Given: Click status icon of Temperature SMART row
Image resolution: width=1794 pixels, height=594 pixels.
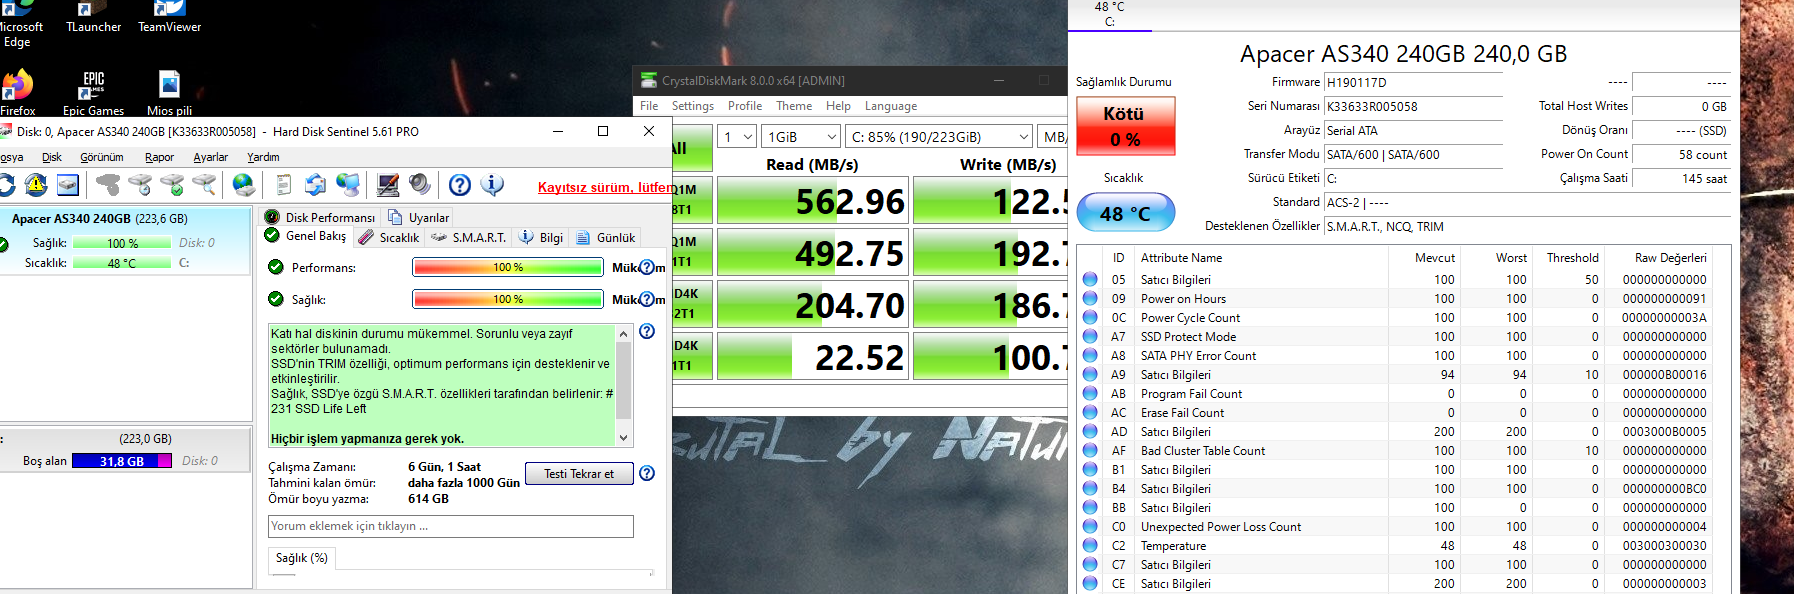Looking at the screenshot, I should 1090,545.
